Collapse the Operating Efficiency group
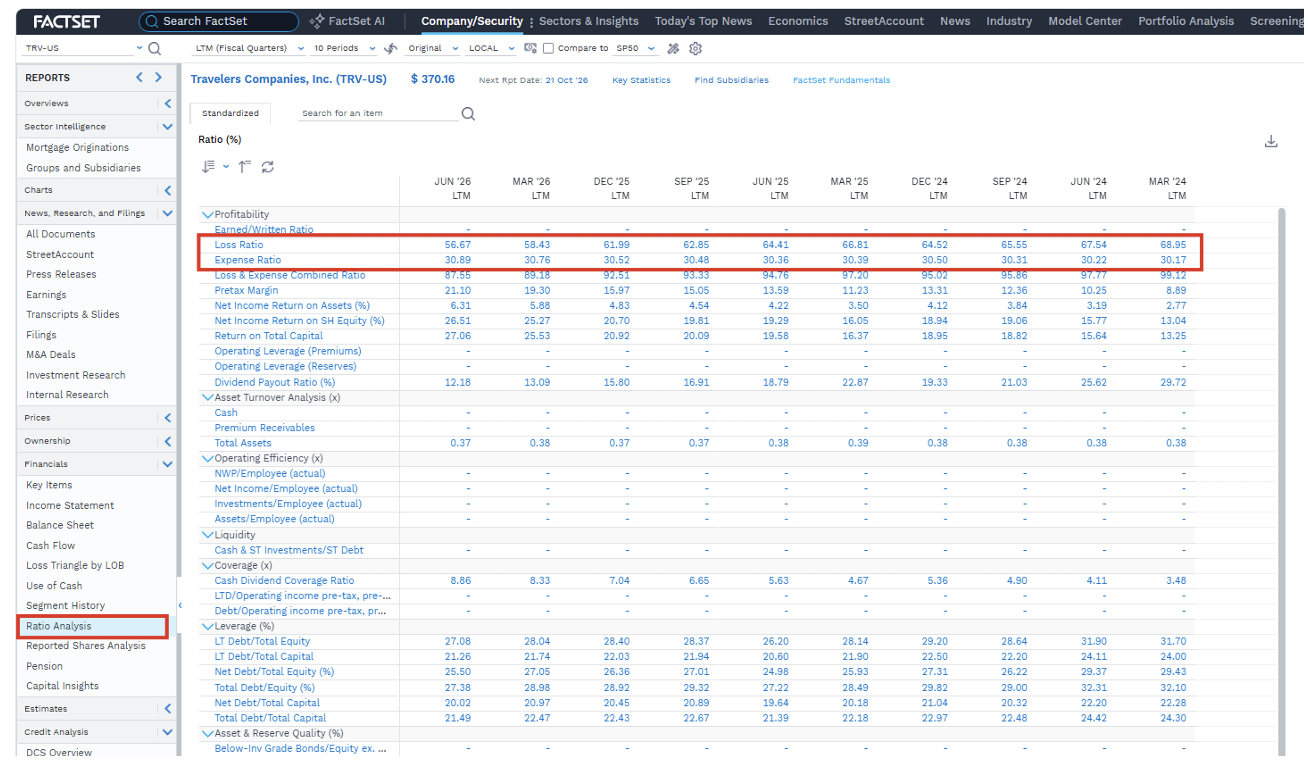The width and height of the screenshot is (1308, 773). [x=208, y=458]
